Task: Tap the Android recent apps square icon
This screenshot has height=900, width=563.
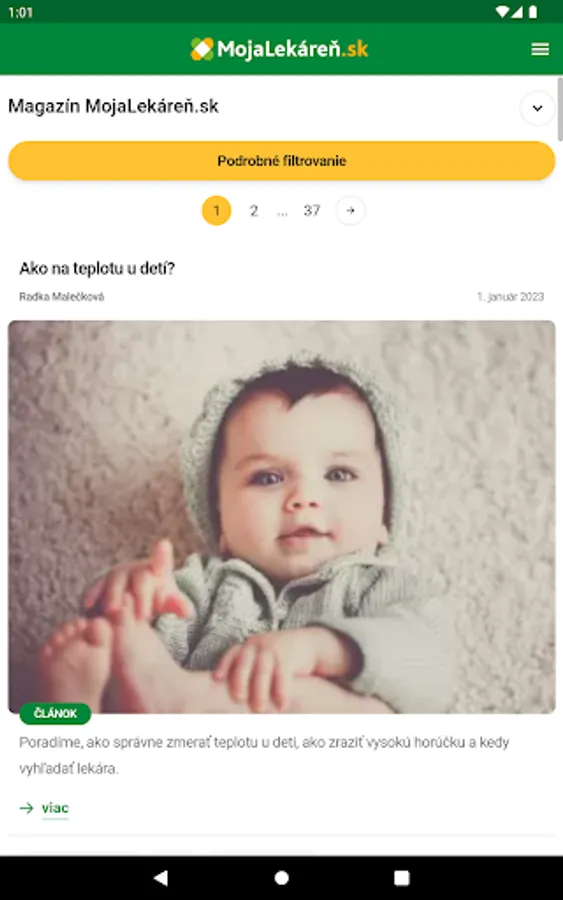Action: point(402,878)
